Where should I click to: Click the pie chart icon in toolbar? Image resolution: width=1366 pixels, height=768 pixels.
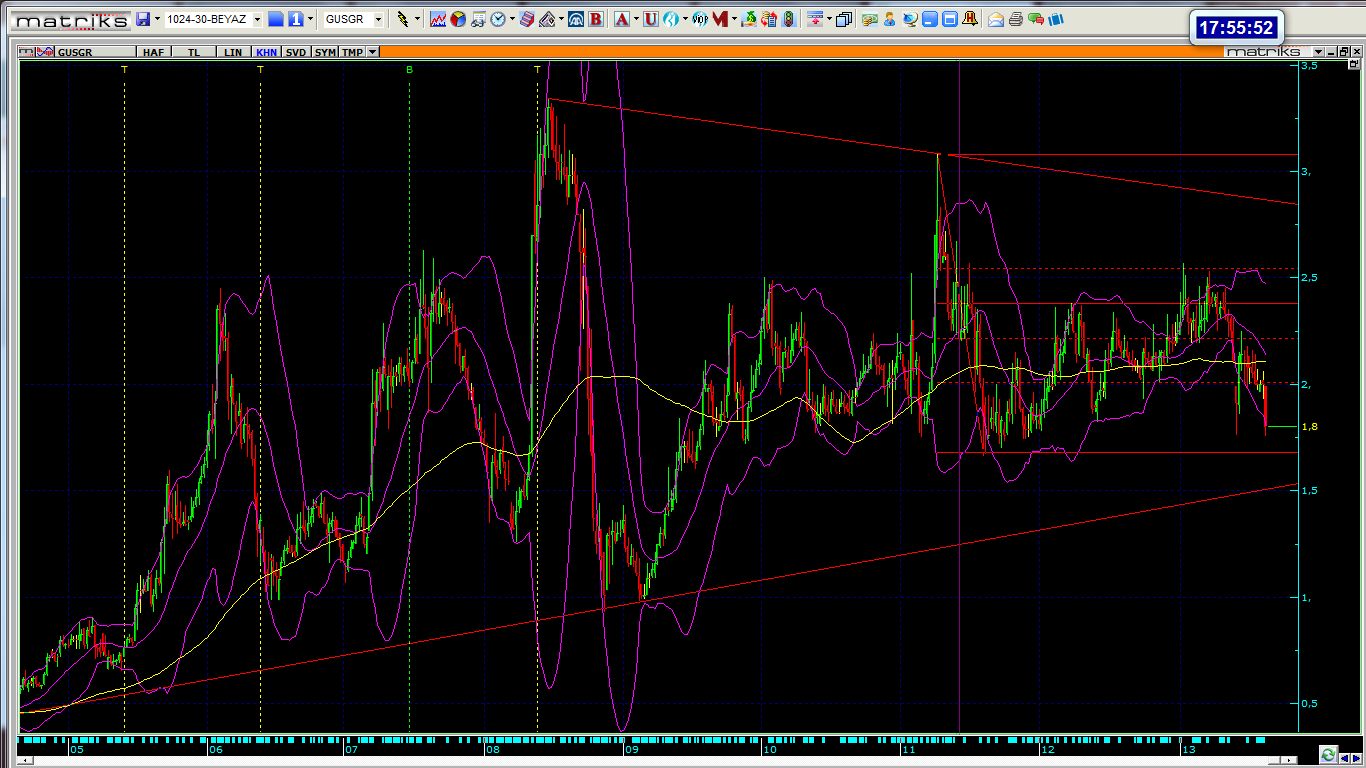457,19
